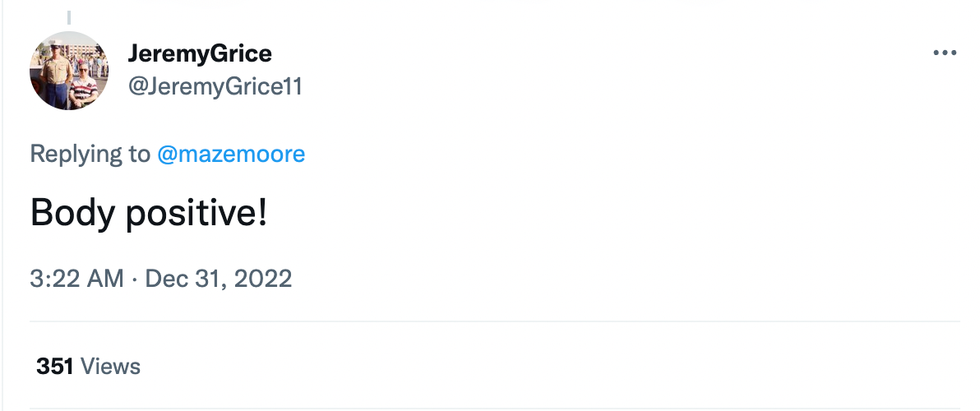Click JeremyGrice's profile avatar photo
The height and width of the screenshot is (411, 980).
point(69,71)
